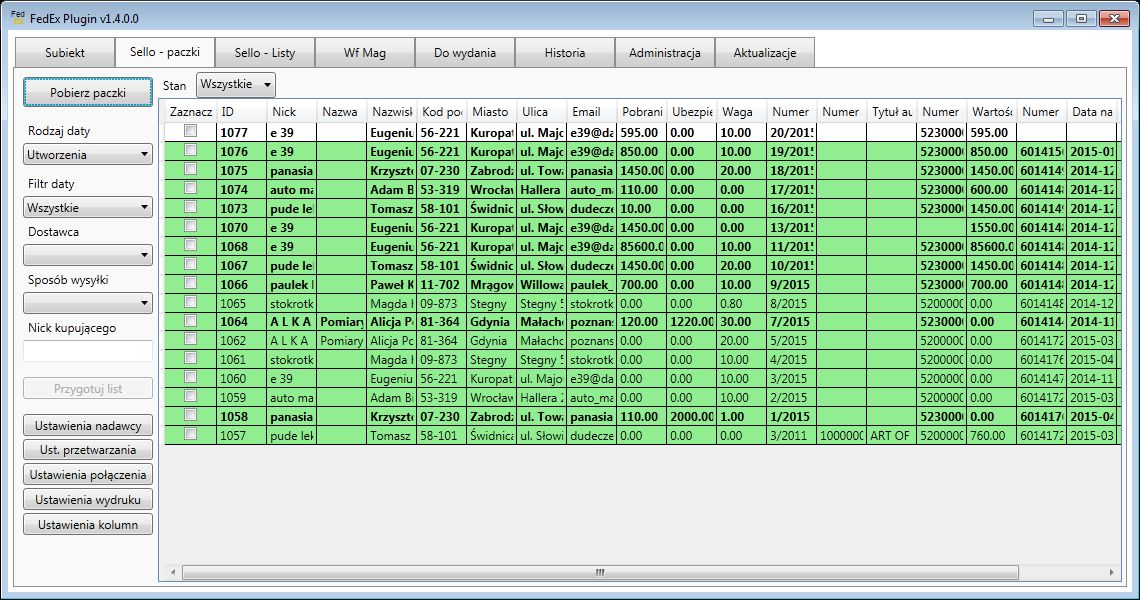This screenshot has width=1140, height=600.
Task: Expand the Filtr daty dropdown
Action: point(88,207)
